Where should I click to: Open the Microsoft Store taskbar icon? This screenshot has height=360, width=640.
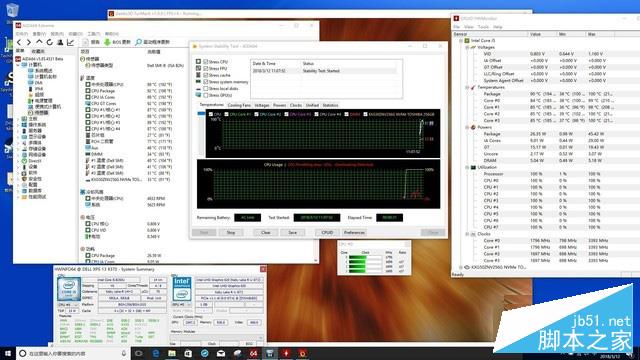[x=188, y=353]
